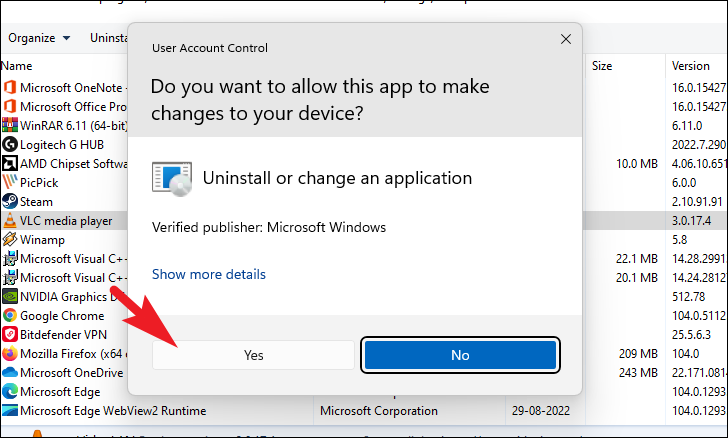Select the Microsoft Edge WebView2 Runtime name

tap(113, 411)
